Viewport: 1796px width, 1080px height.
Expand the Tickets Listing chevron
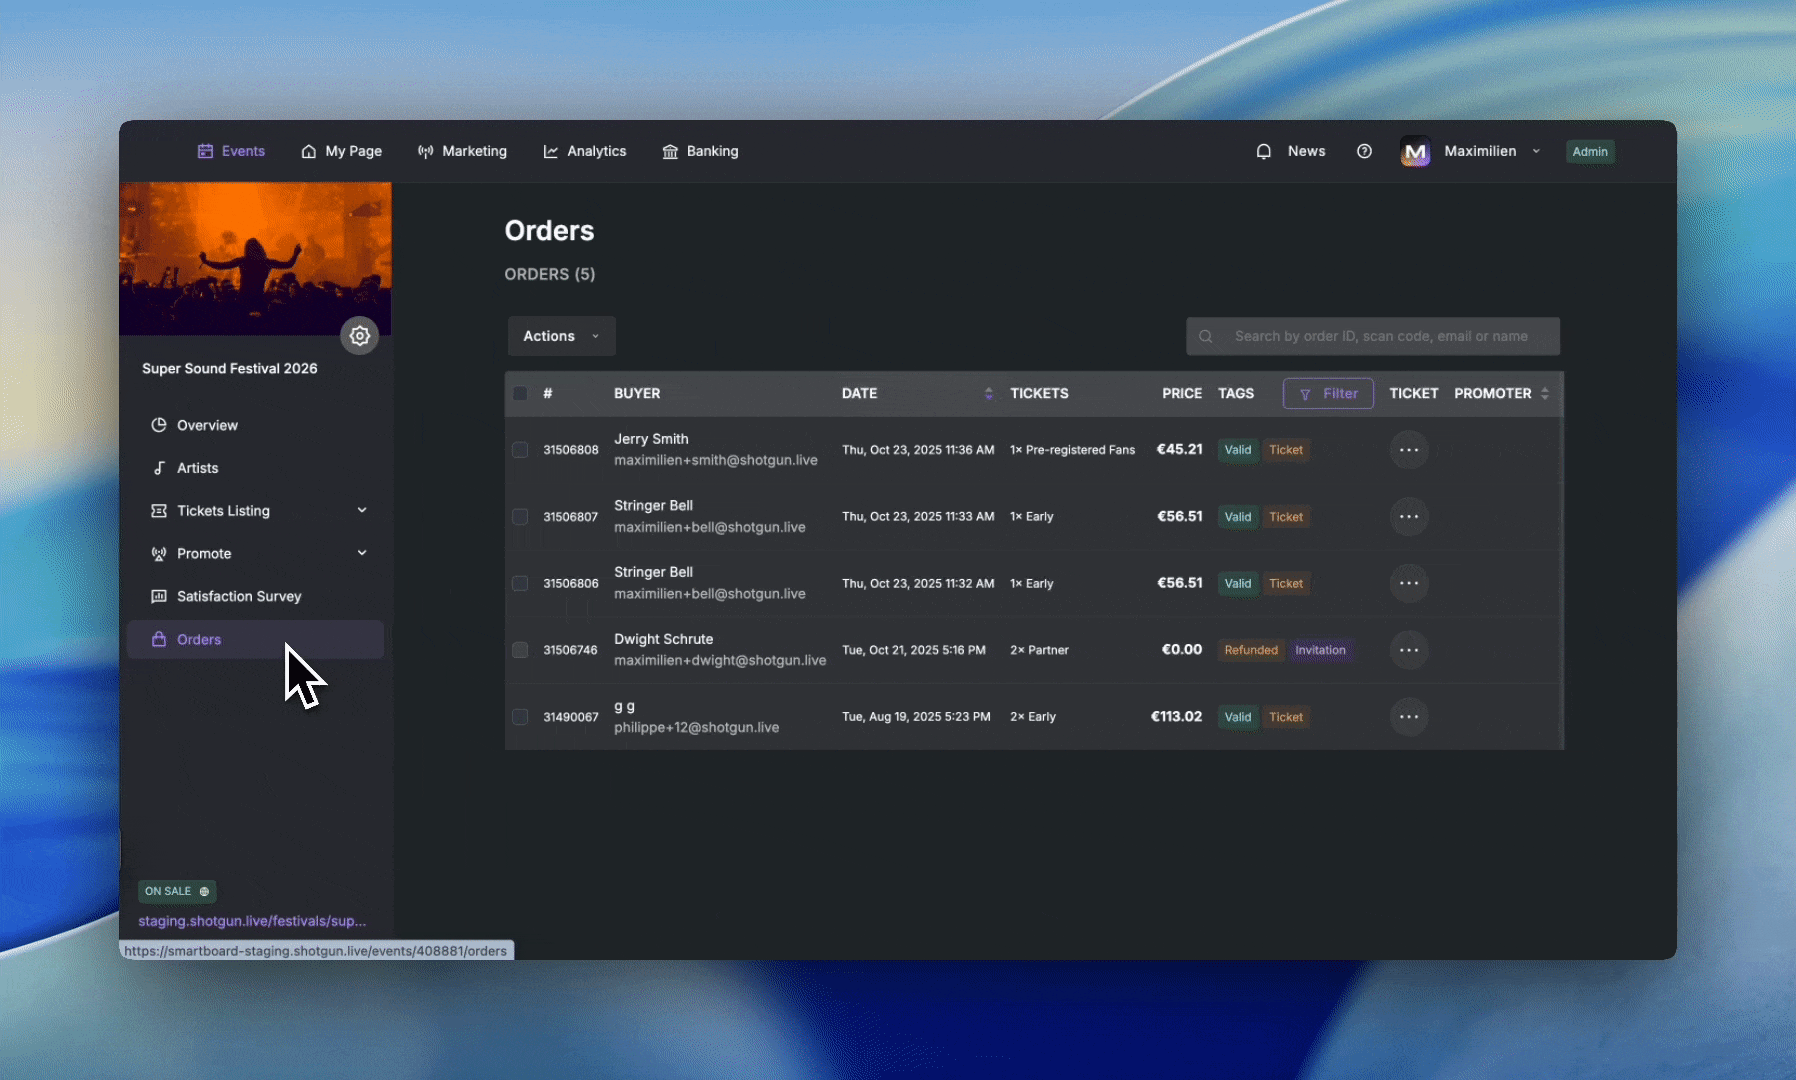pos(362,510)
